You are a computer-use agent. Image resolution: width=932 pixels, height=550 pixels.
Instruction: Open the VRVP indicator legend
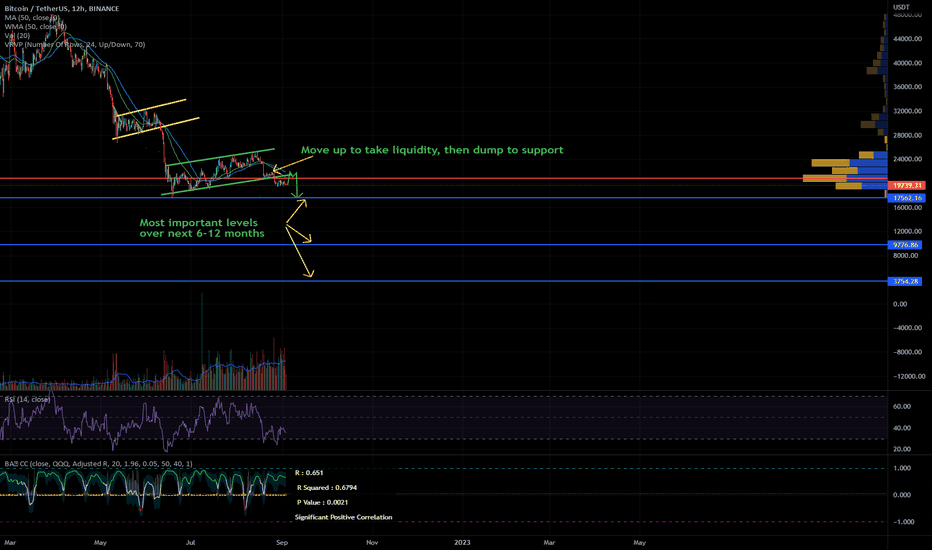pos(74,45)
